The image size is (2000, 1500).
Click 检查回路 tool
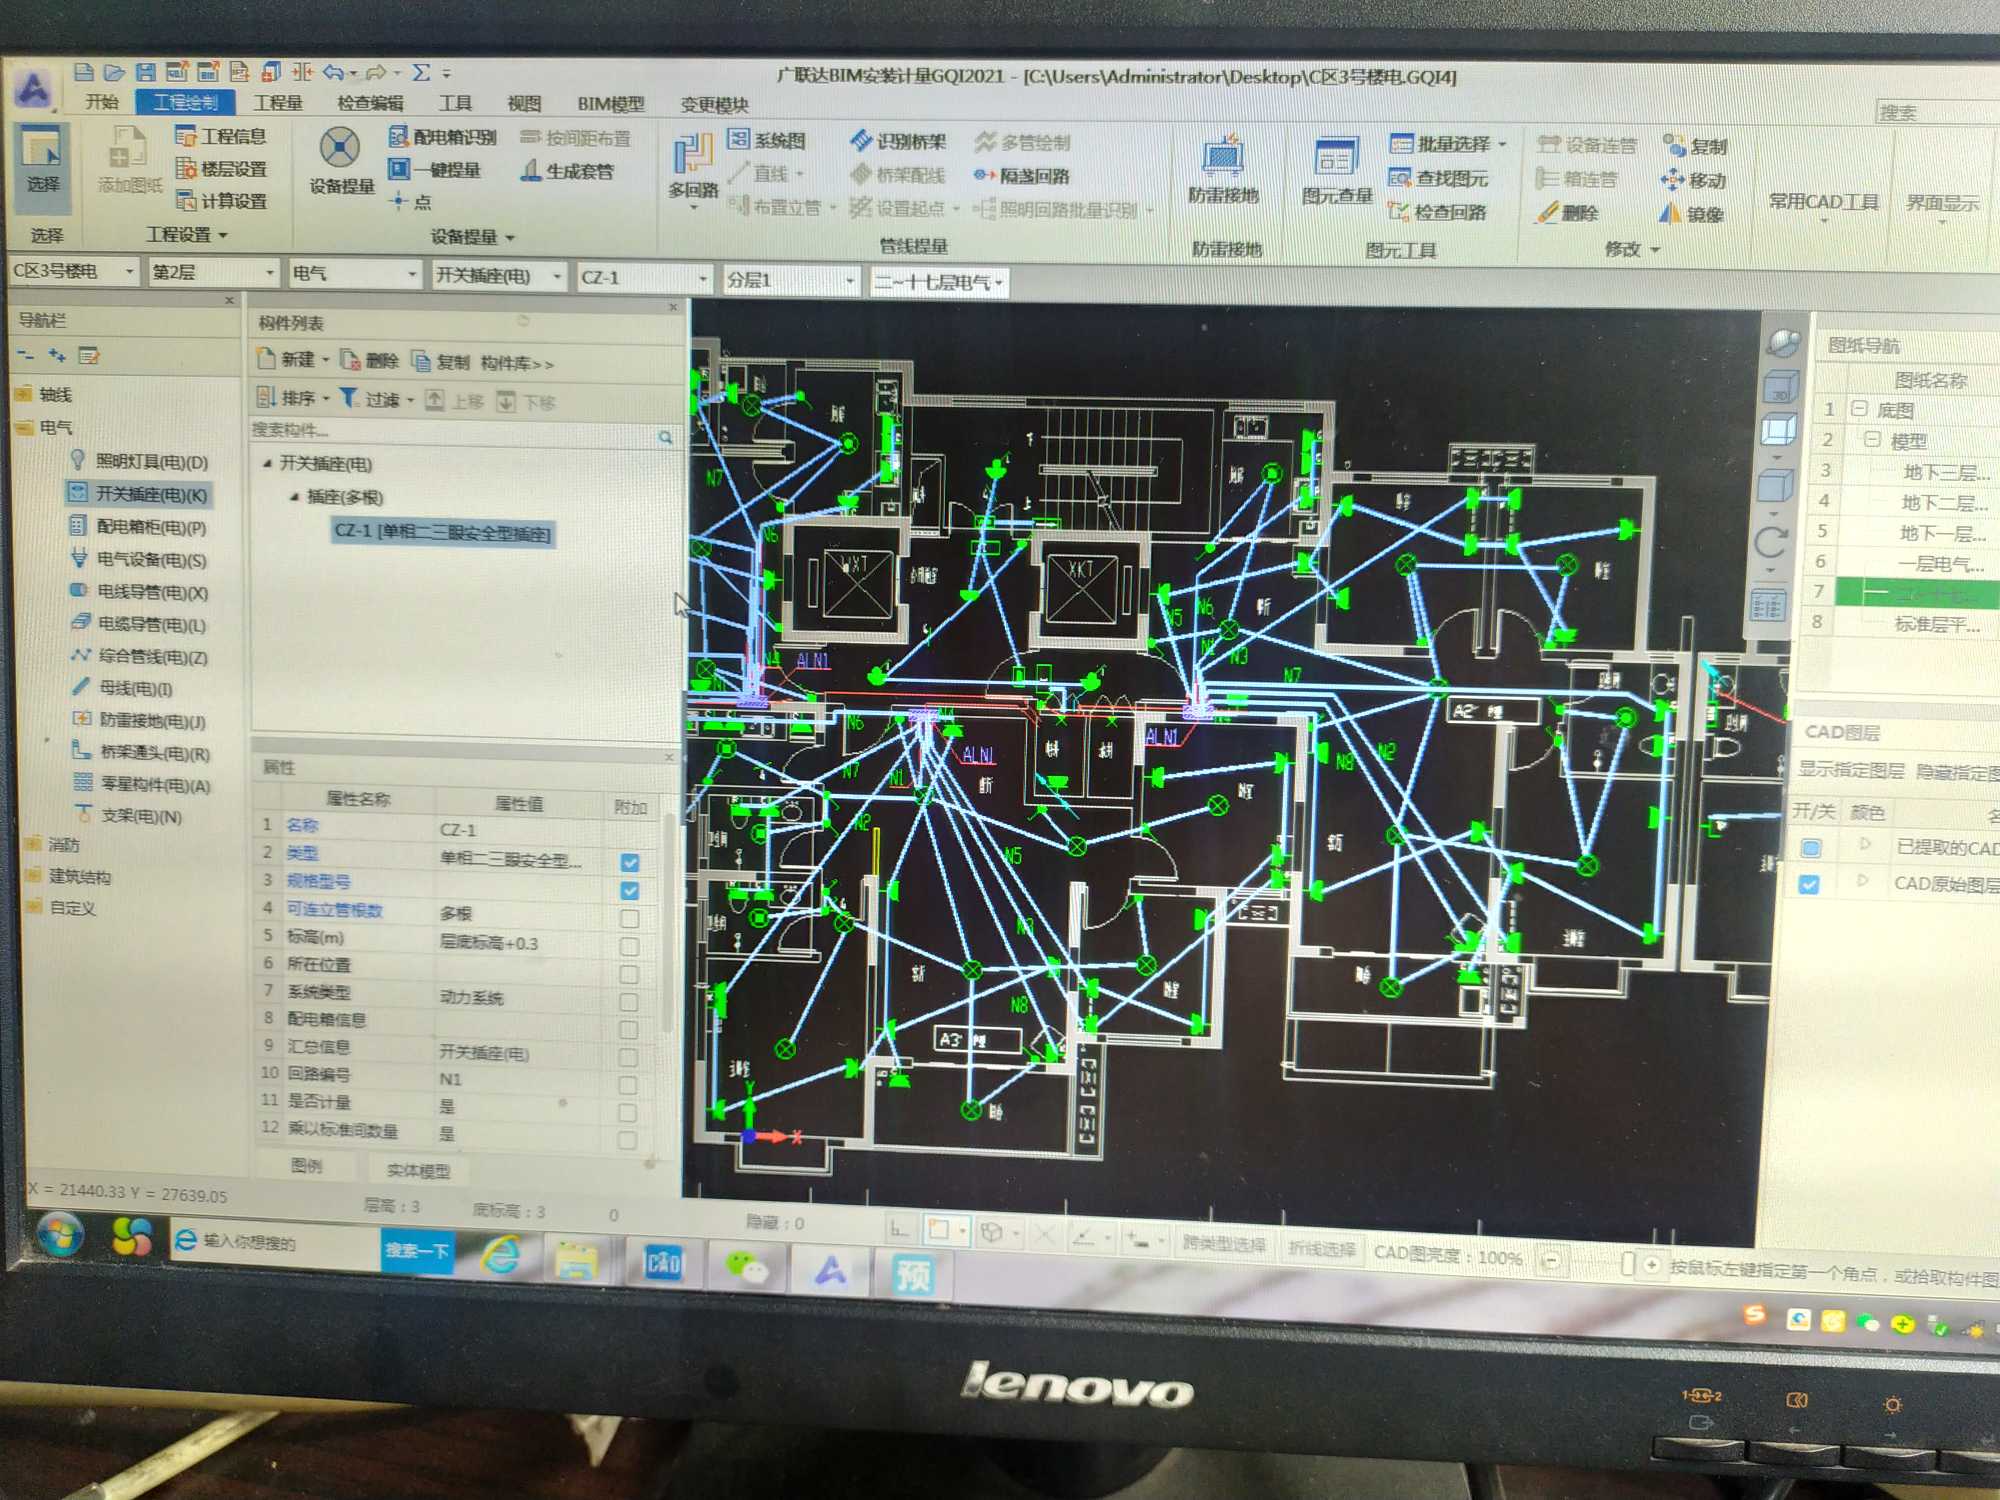tap(1437, 212)
